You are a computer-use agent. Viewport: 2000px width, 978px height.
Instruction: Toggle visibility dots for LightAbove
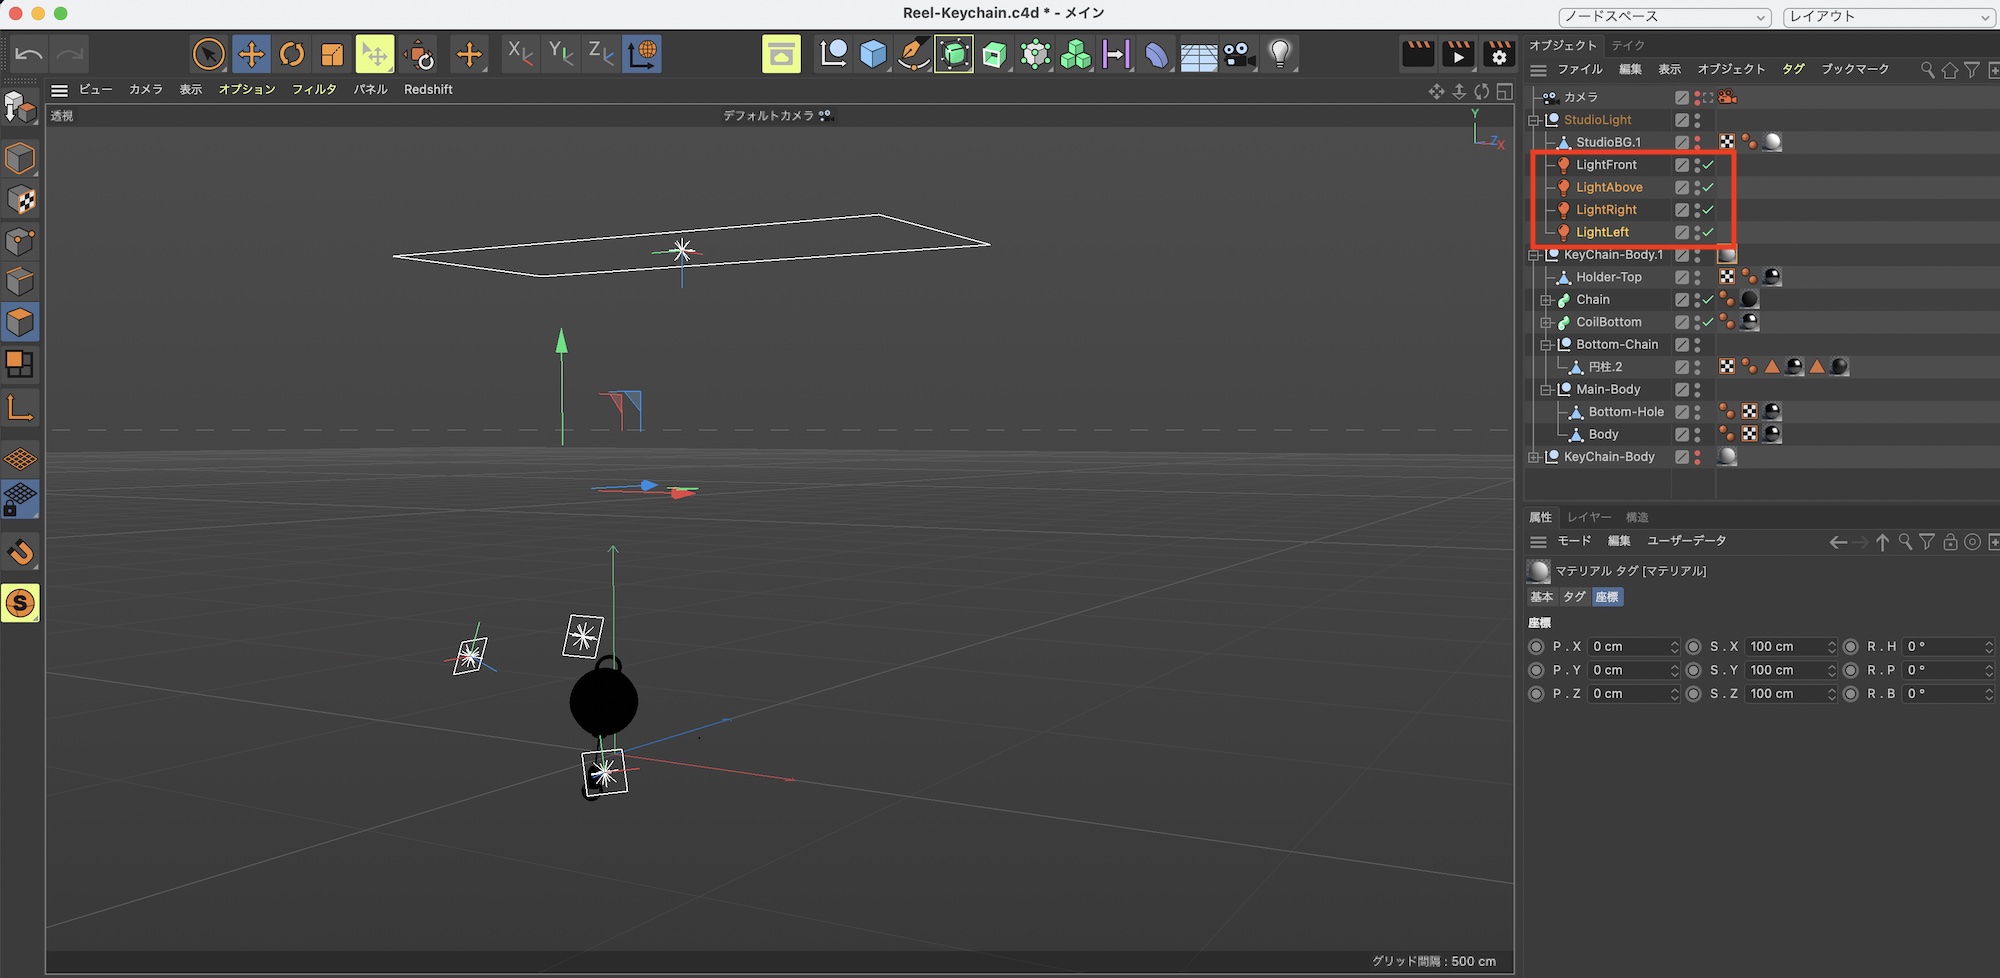[1697, 188]
